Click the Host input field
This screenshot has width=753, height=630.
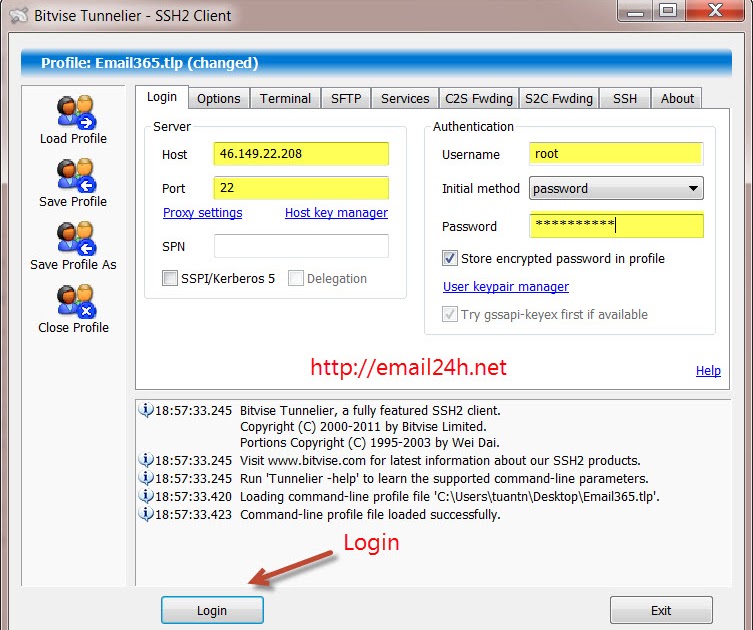pyautogui.click(x=301, y=154)
